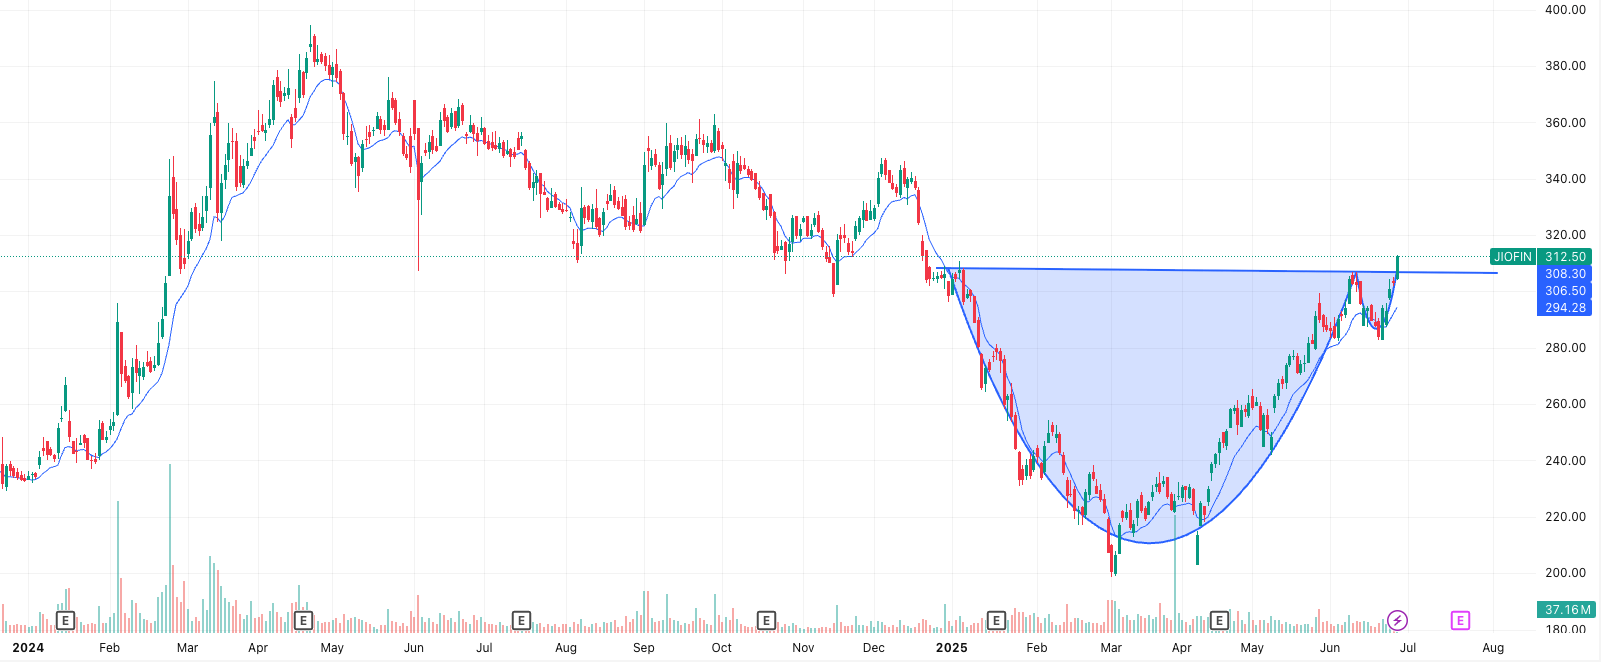Click the Oct label on time axis
Image resolution: width=1610 pixels, height=671 pixels.
pyautogui.click(x=721, y=648)
